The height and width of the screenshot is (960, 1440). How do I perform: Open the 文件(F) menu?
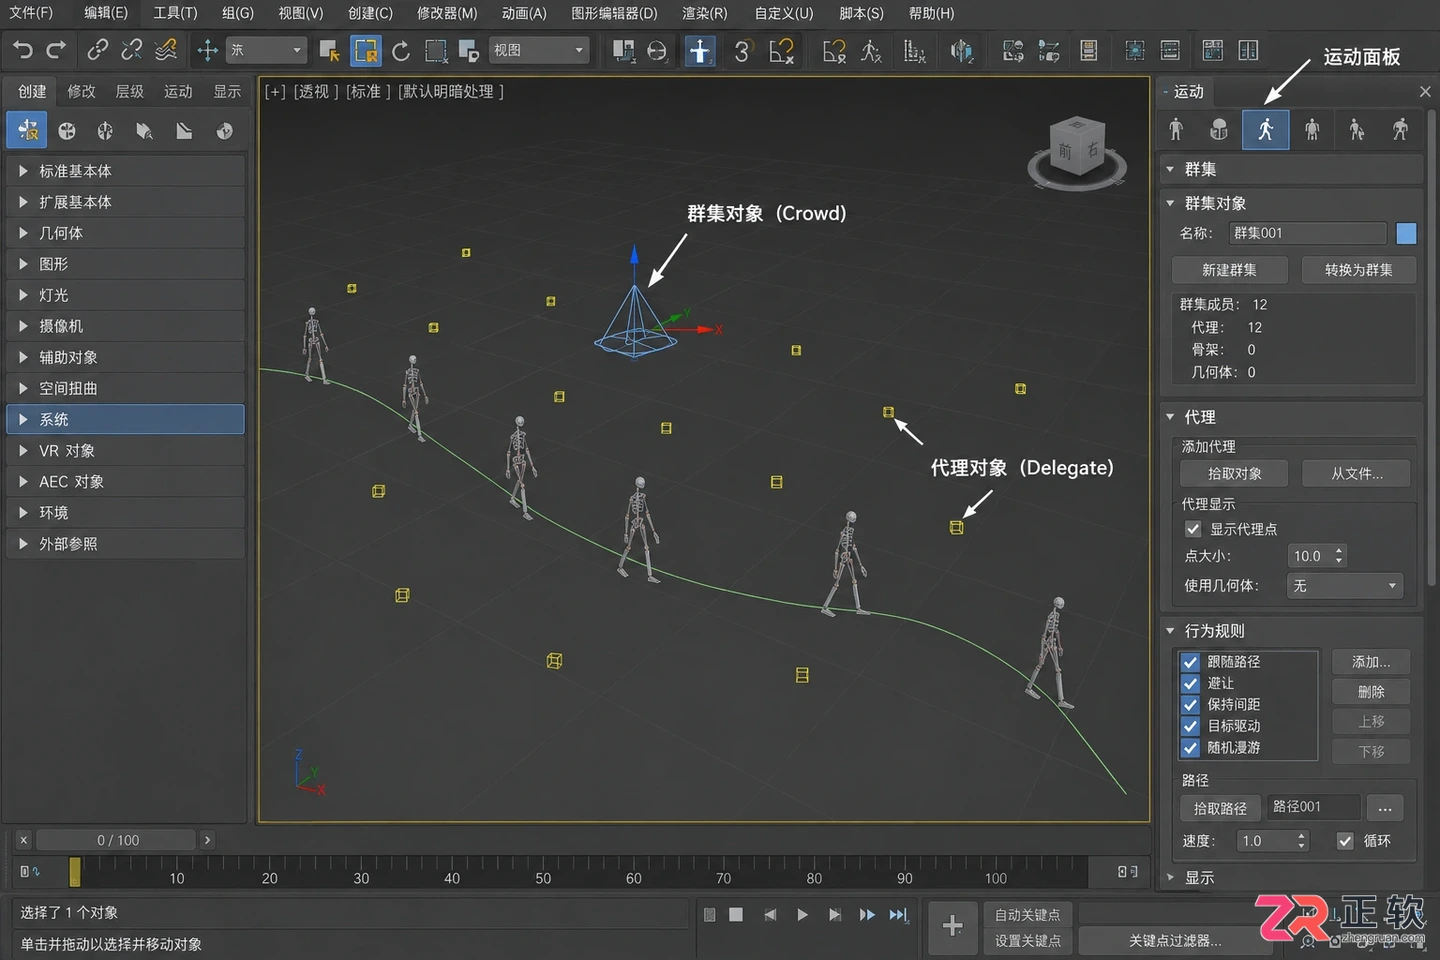coord(31,13)
